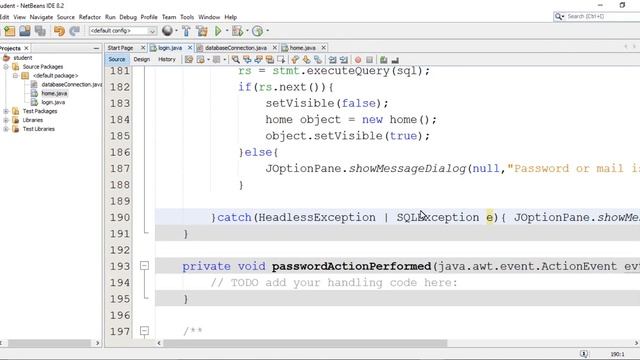The height and width of the screenshot is (360, 640).
Task: Click the red Start Macro Recording icon
Action: pyautogui.click(x=358, y=60)
